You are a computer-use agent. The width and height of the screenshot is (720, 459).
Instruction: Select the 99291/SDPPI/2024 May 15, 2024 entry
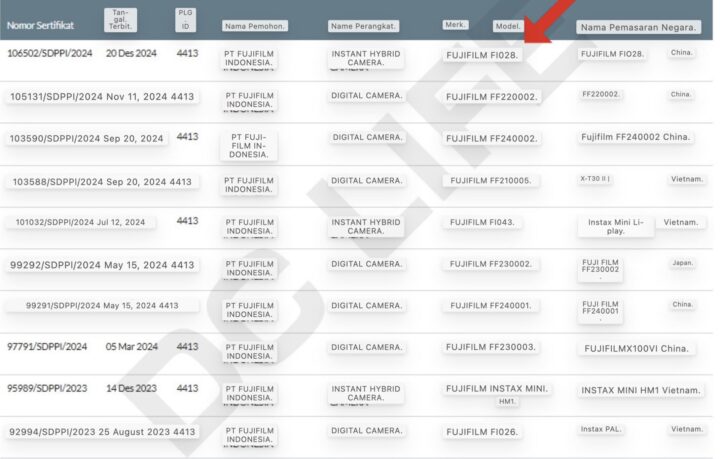[102, 306]
